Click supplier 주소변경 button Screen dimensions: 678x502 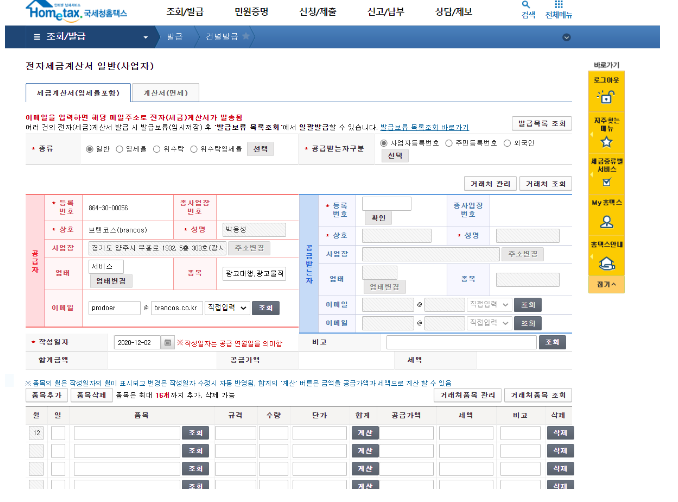[x=249, y=248]
